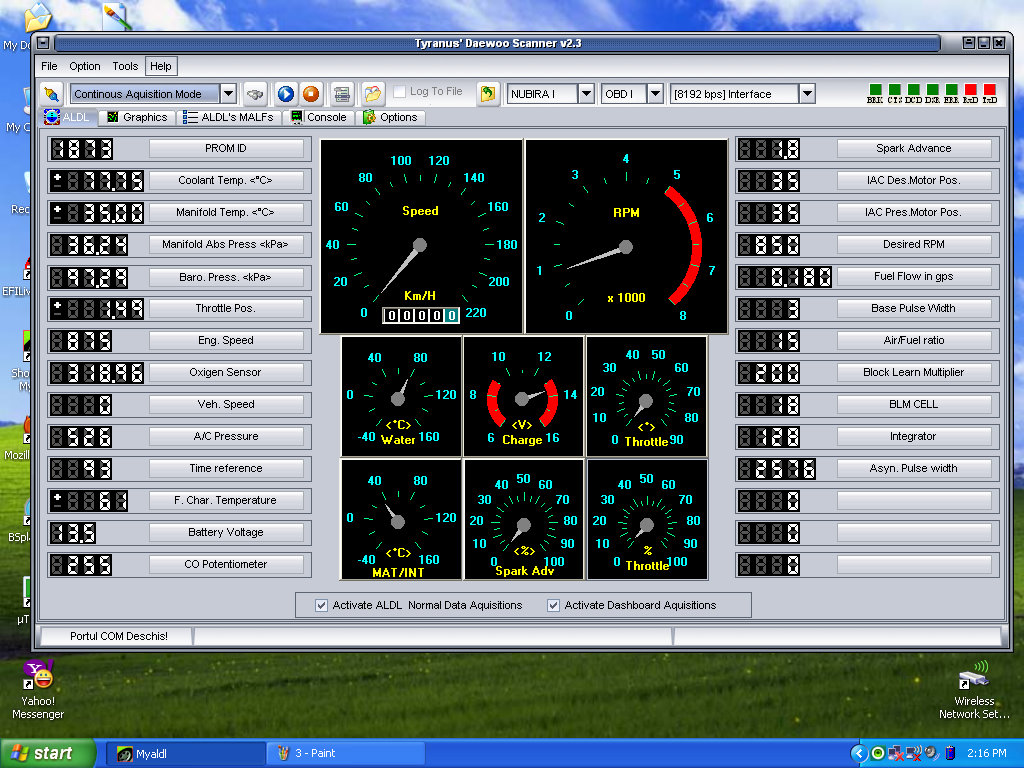Screen dimensions: 1024x768
Task: Expand the 8192 bps Interface dropdown
Action: [x=807, y=94]
